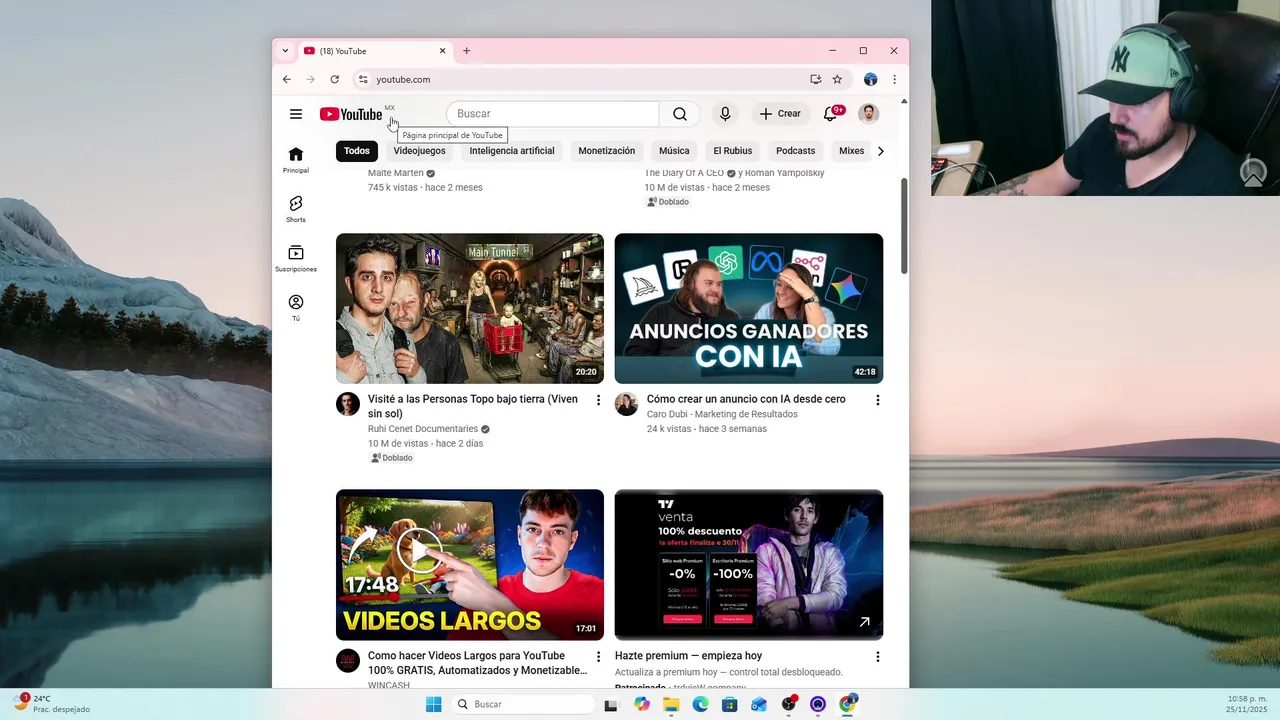Open the YouTube hamburger guide menu
This screenshot has width=1280, height=720.
click(296, 114)
